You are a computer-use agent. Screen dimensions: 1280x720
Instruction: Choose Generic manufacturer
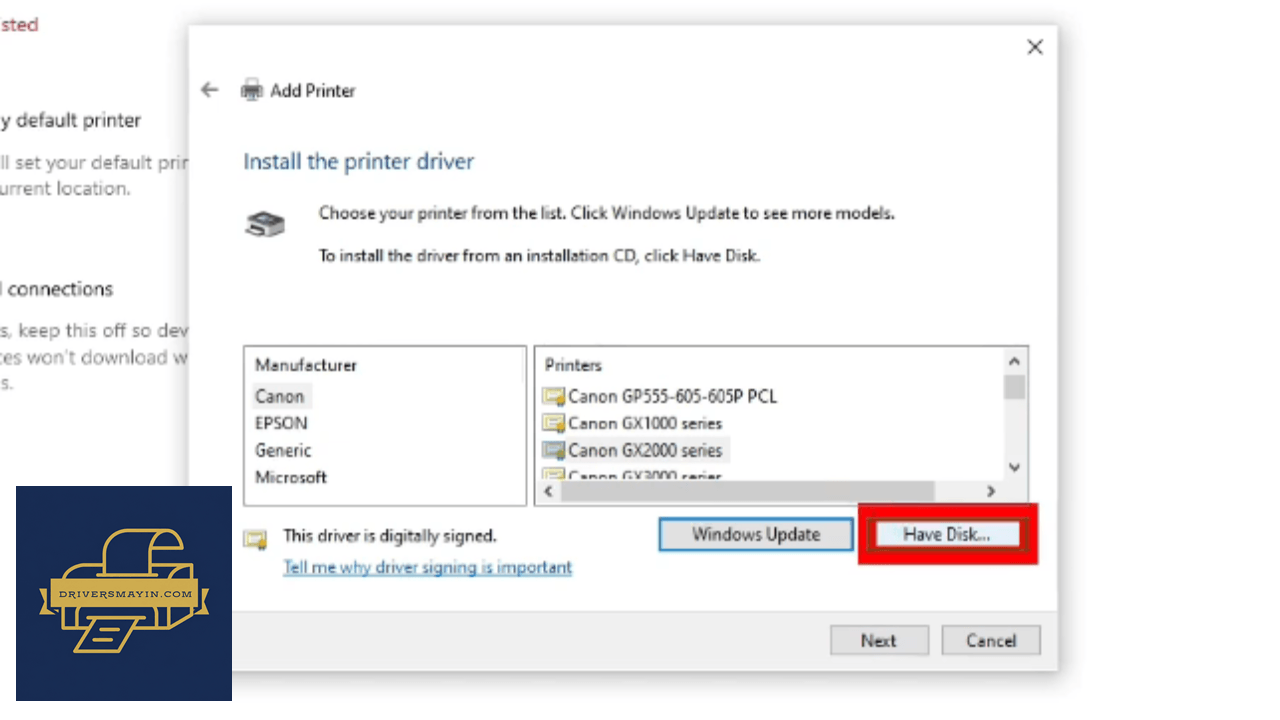pyautogui.click(x=283, y=450)
